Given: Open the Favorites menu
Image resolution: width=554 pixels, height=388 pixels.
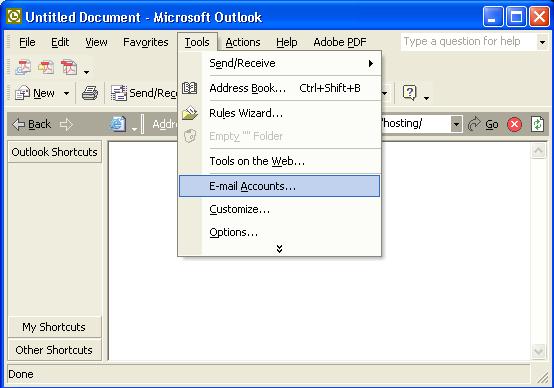Looking at the screenshot, I should 146,42.
